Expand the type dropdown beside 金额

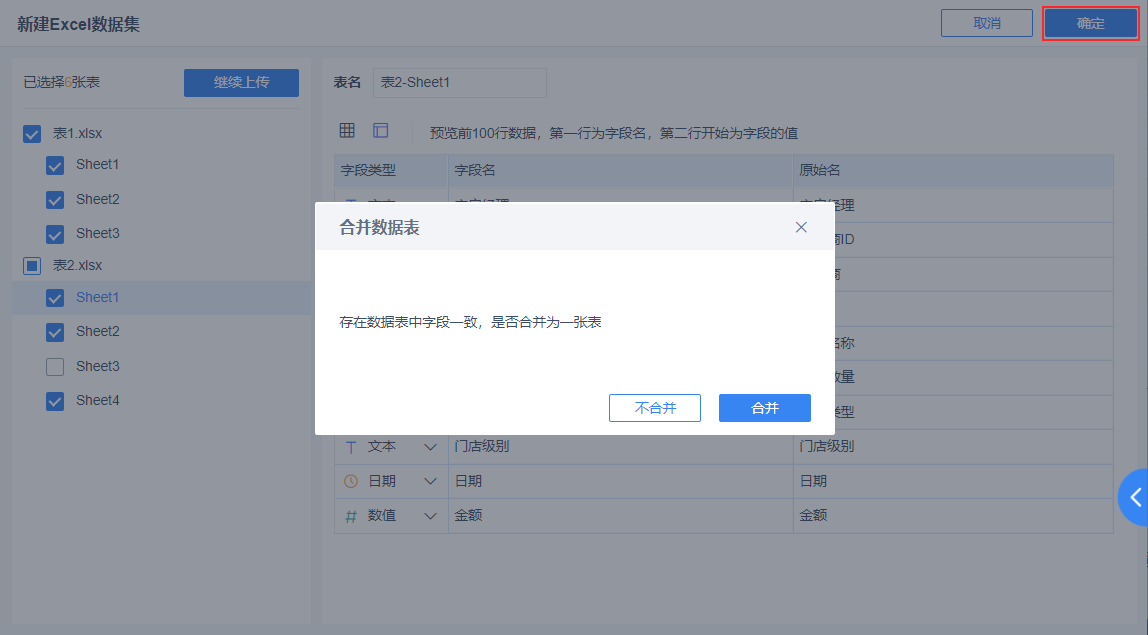click(x=430, y=515)
